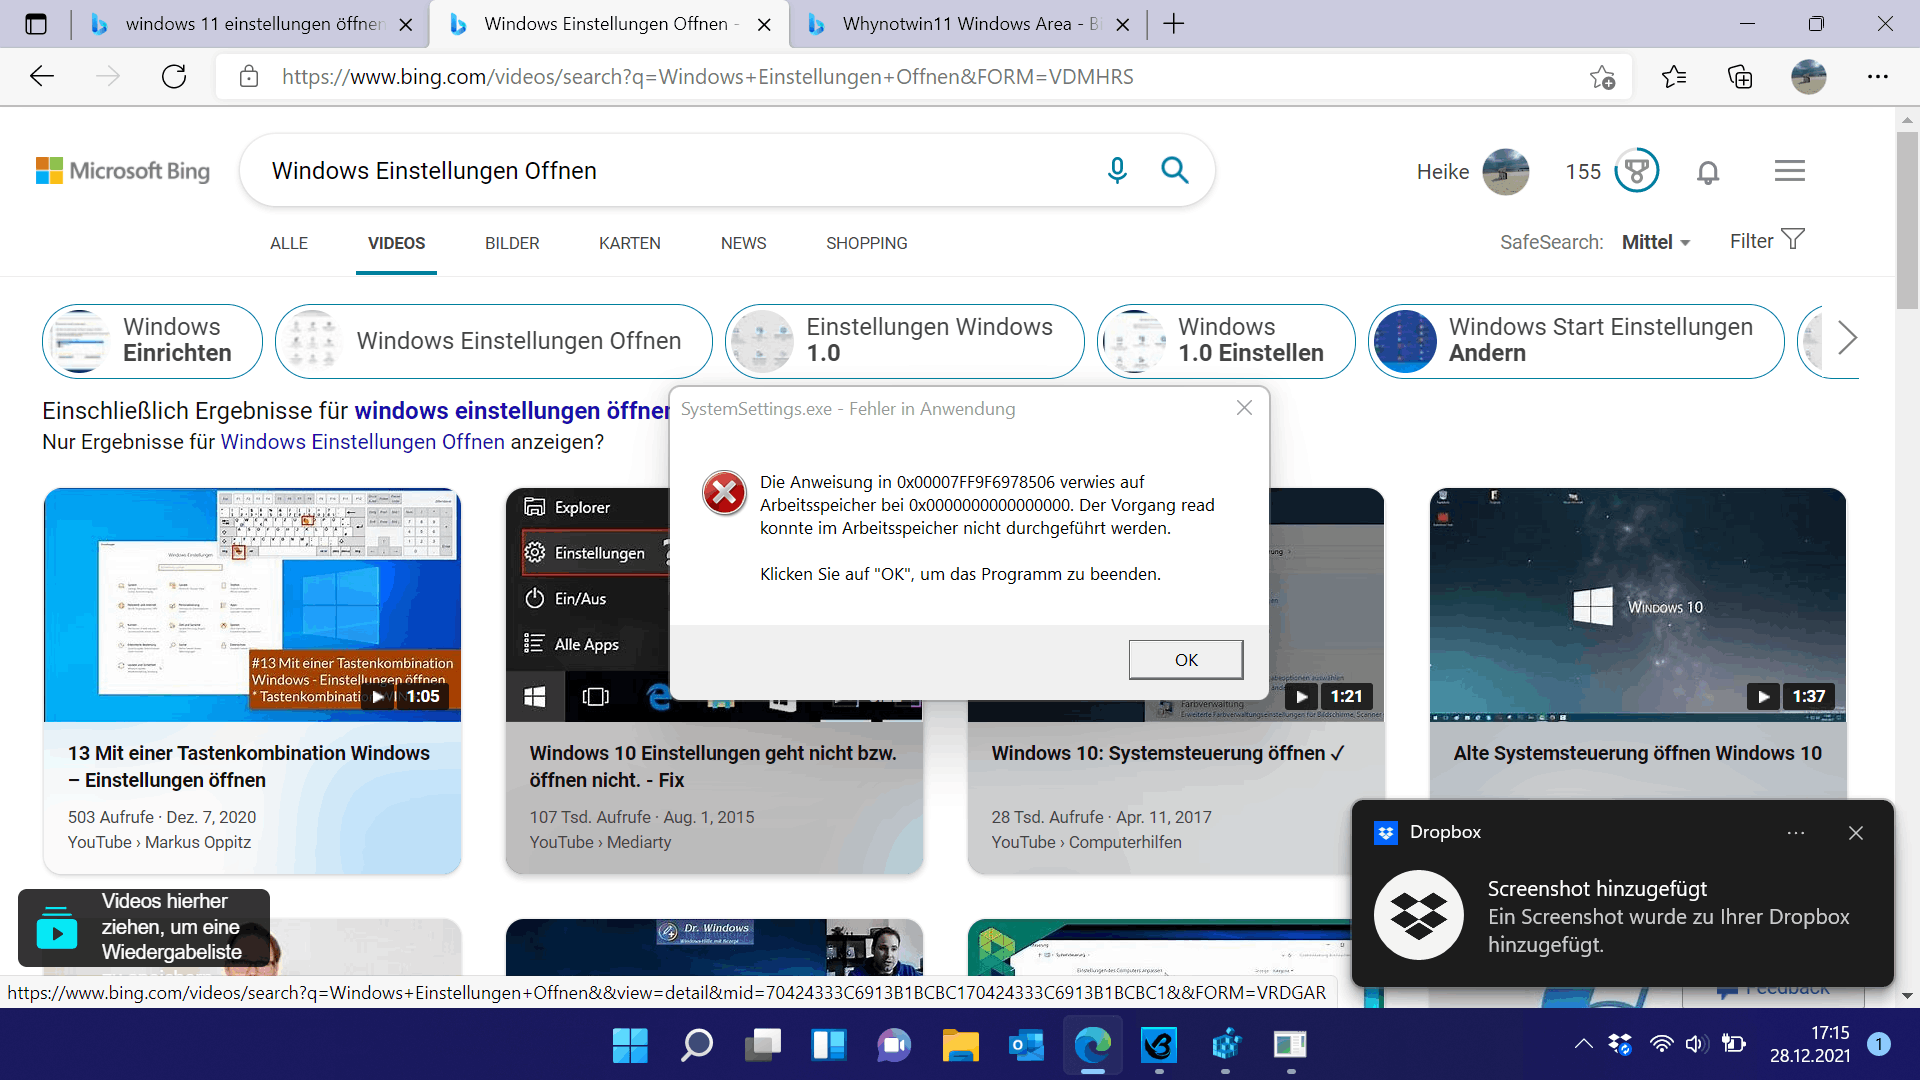Select the 'Einstellungen Windows 1.0' chip
Viewport: 1920px width, 1080px height.
(905, 341)
